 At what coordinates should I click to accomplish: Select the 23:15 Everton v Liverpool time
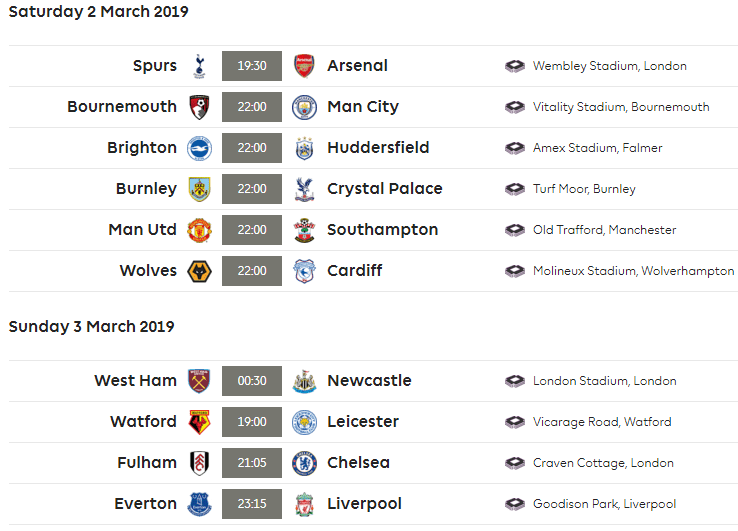tap(251, 504)
